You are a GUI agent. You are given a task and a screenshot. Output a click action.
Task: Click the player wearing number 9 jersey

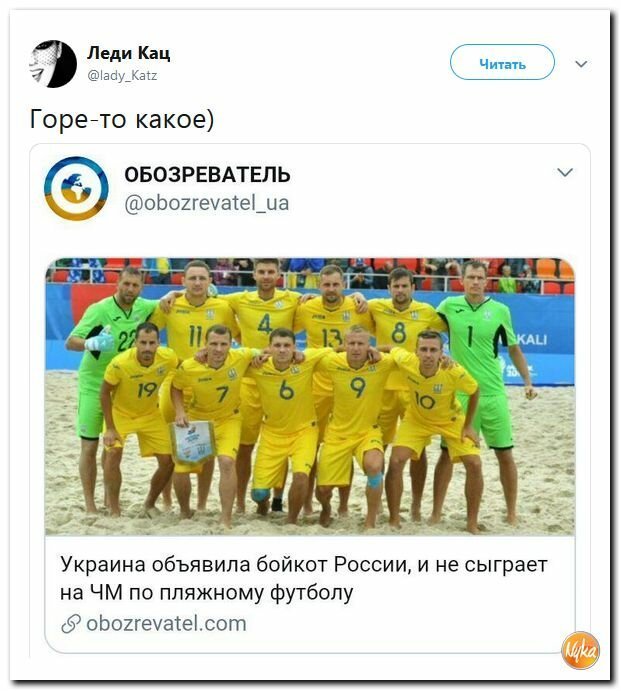click(x=355, y=414)
